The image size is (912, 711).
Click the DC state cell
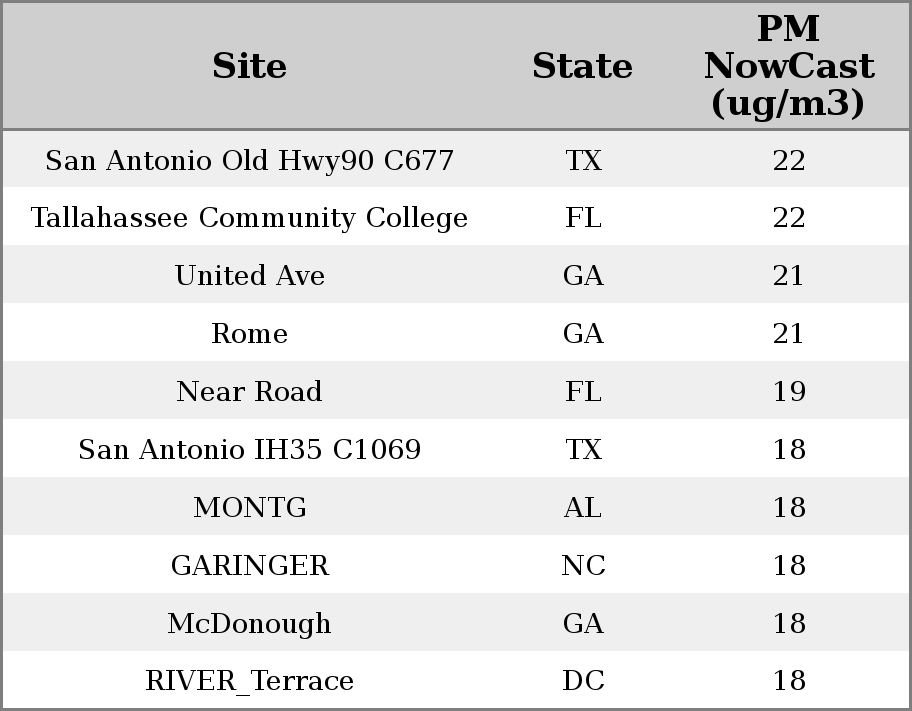pos(583,681)
